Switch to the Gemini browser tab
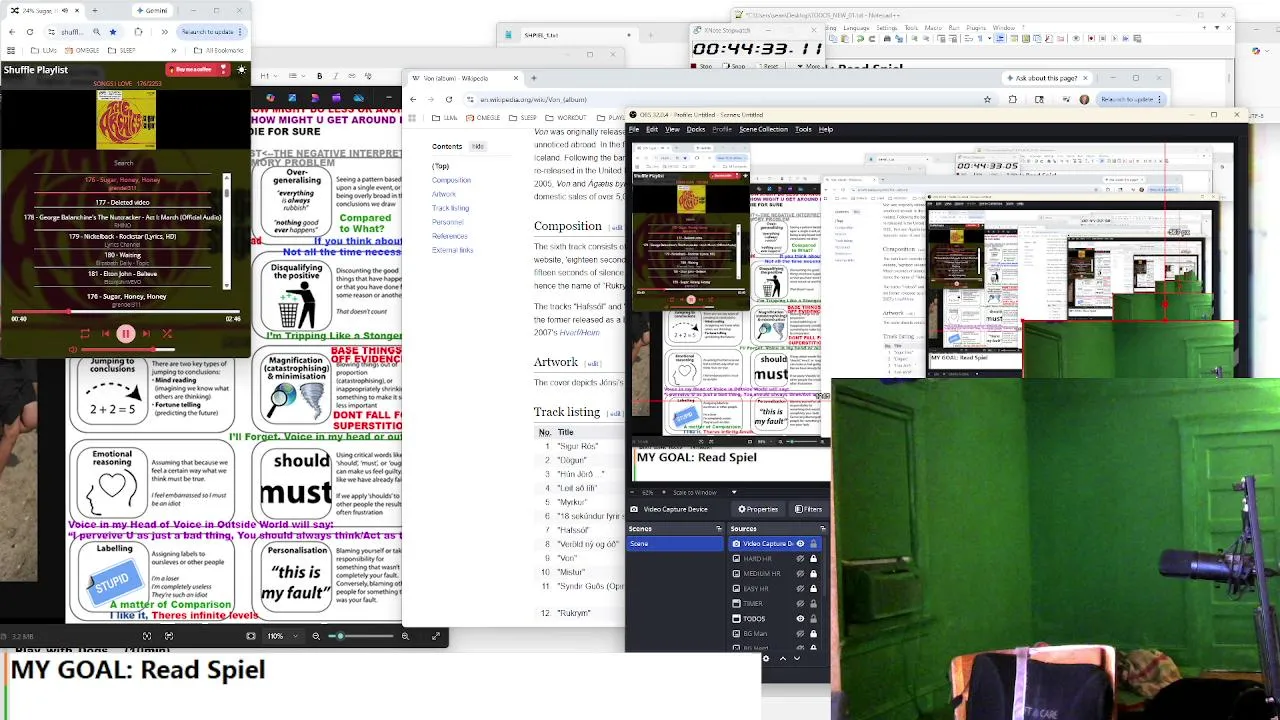The width and height of the screenshot is (1280, 720). 152,10
